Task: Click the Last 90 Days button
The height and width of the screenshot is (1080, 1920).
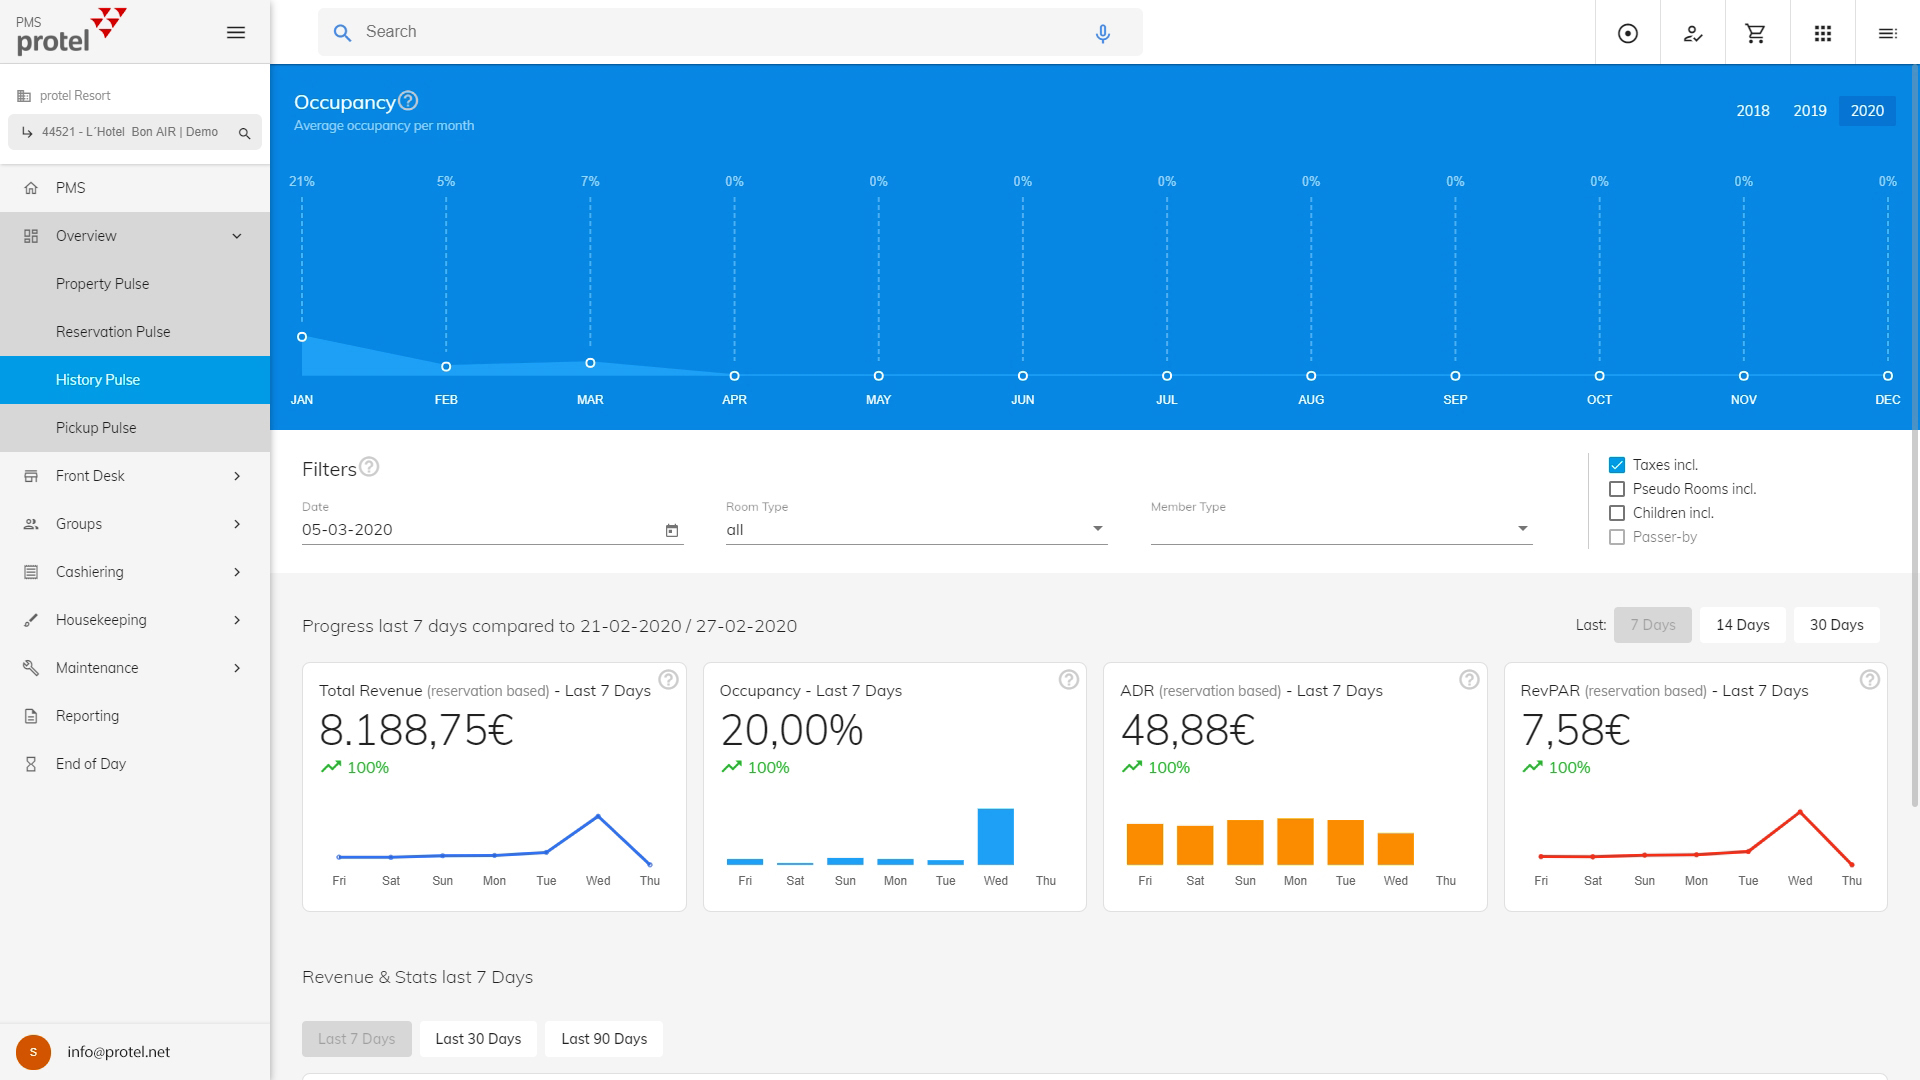Action: [x=604, y=1039]
